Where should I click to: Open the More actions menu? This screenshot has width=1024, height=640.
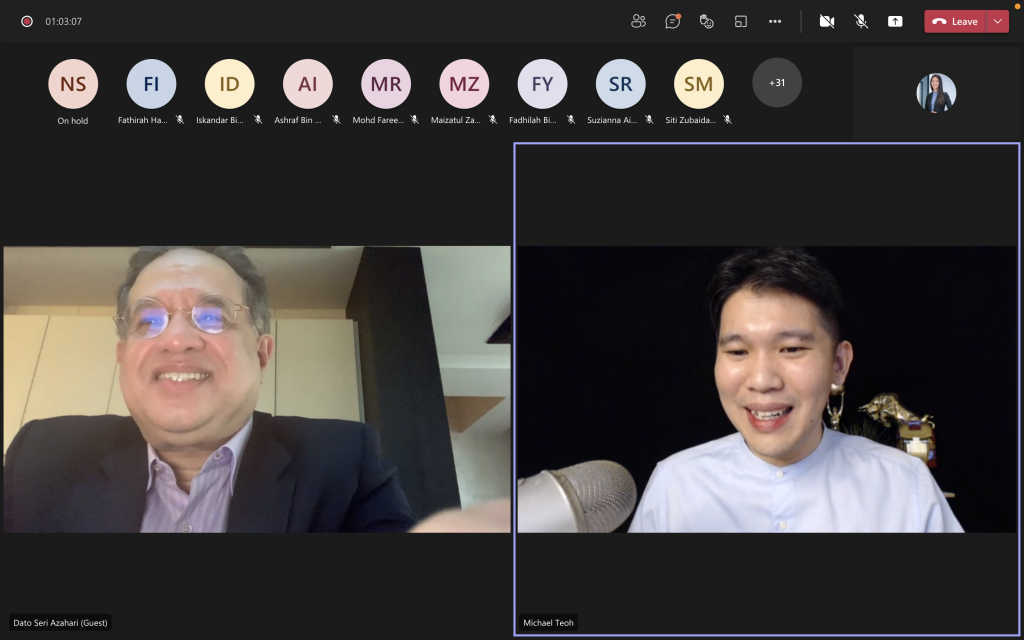click(x=775, y=21)
